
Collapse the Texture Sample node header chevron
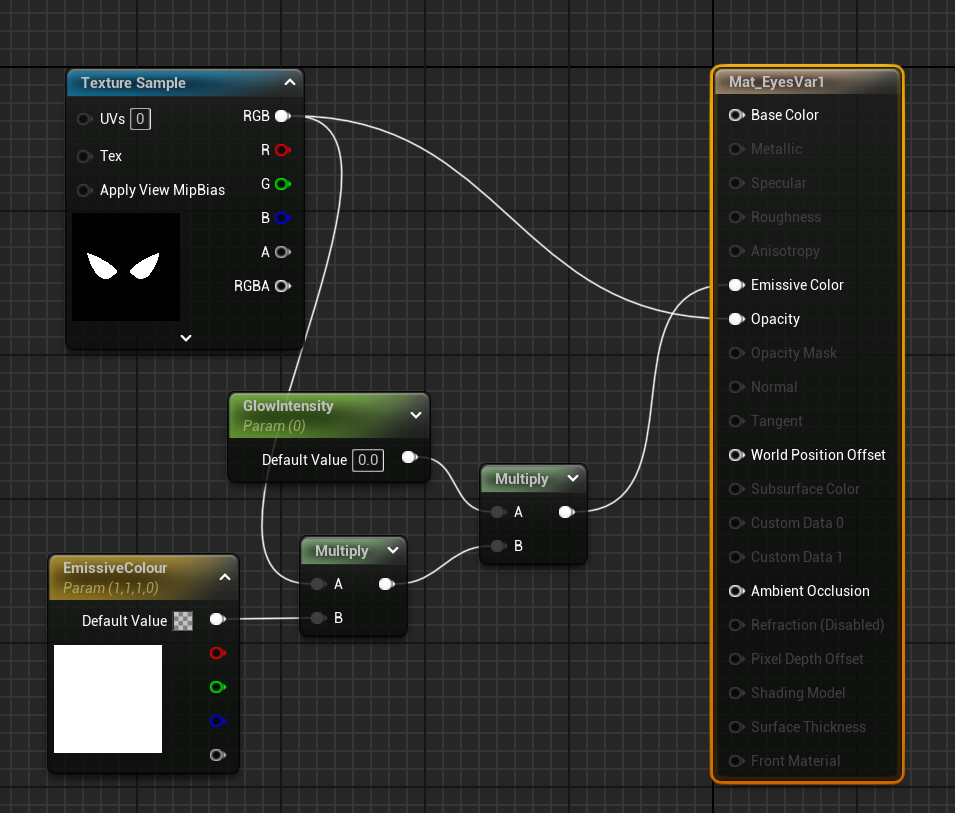pos(289,83)
